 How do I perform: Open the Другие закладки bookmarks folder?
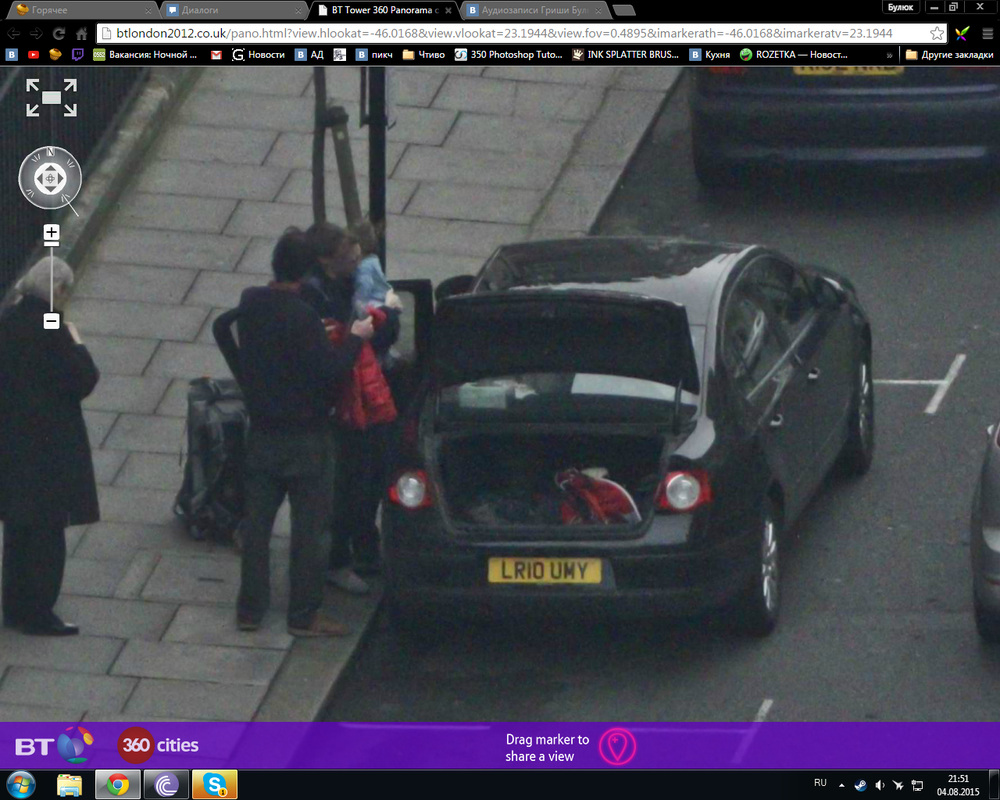tap(948, 55)
